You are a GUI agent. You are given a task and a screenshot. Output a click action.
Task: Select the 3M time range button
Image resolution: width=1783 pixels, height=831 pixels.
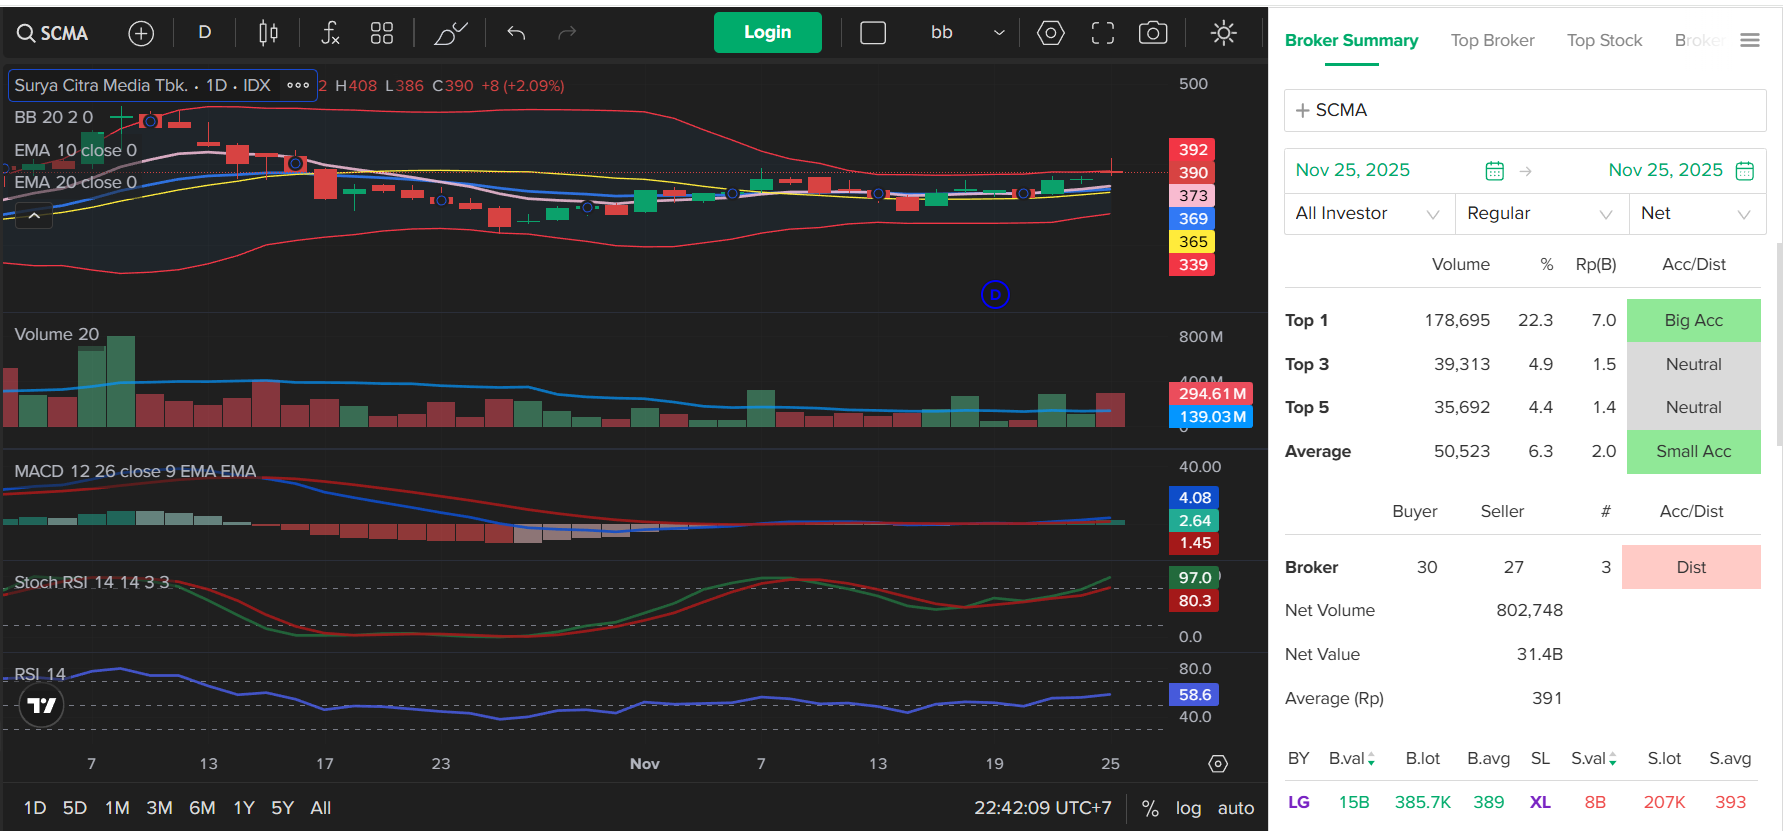click(x=159, y=808)
